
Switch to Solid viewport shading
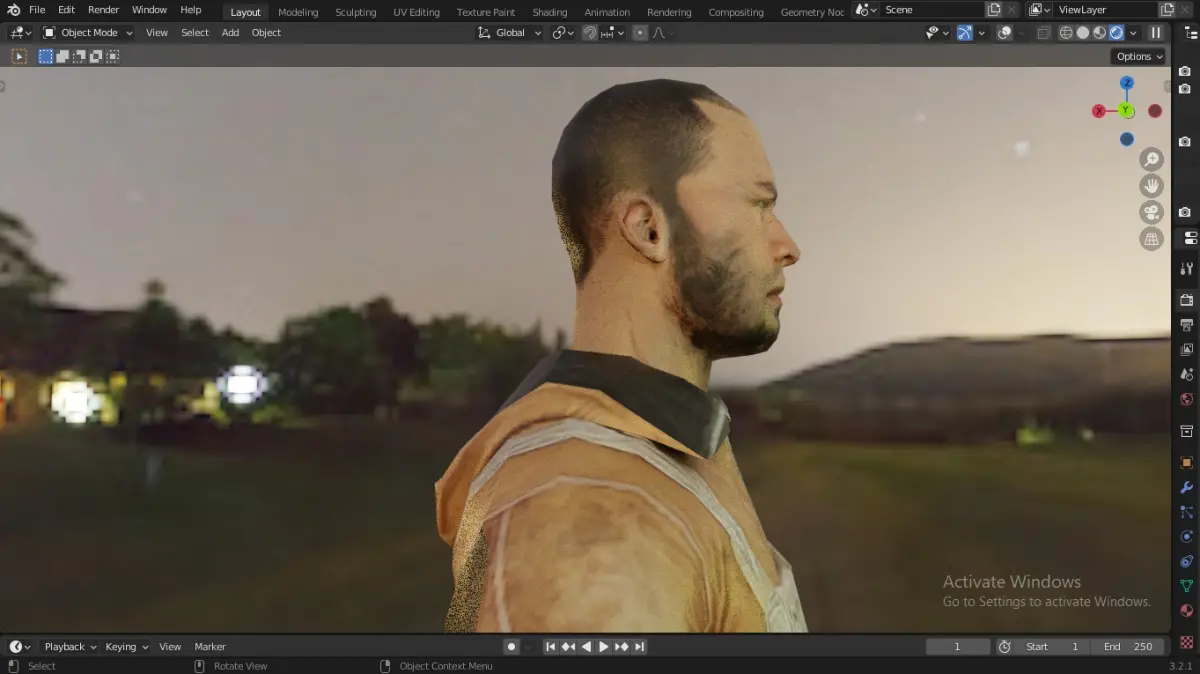pyautogui.click(x=1083, y=32)
